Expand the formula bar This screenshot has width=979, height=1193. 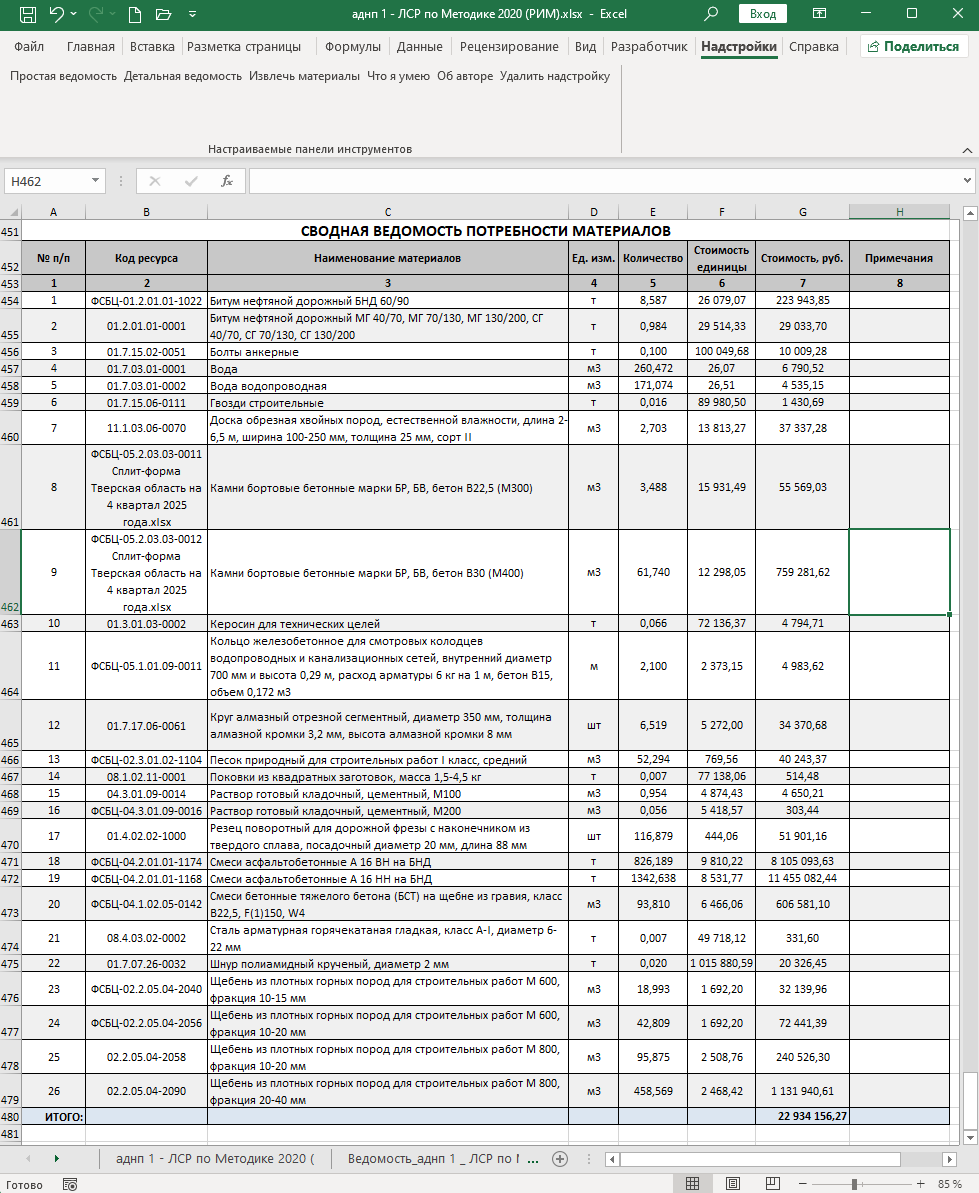[966, 181]
